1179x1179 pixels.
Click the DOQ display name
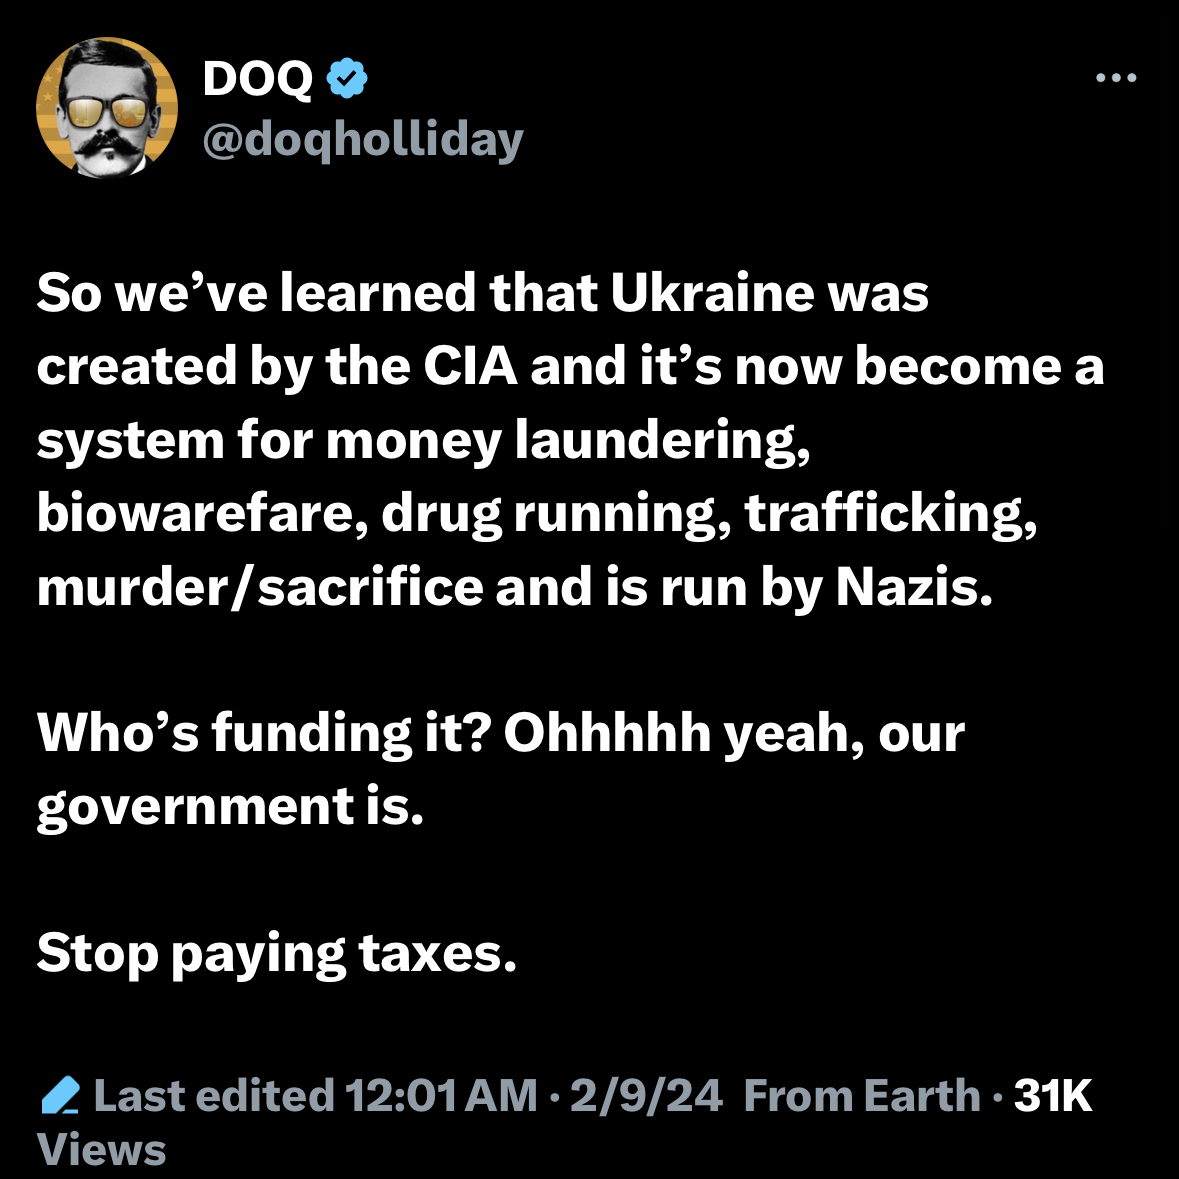[258, 78]
